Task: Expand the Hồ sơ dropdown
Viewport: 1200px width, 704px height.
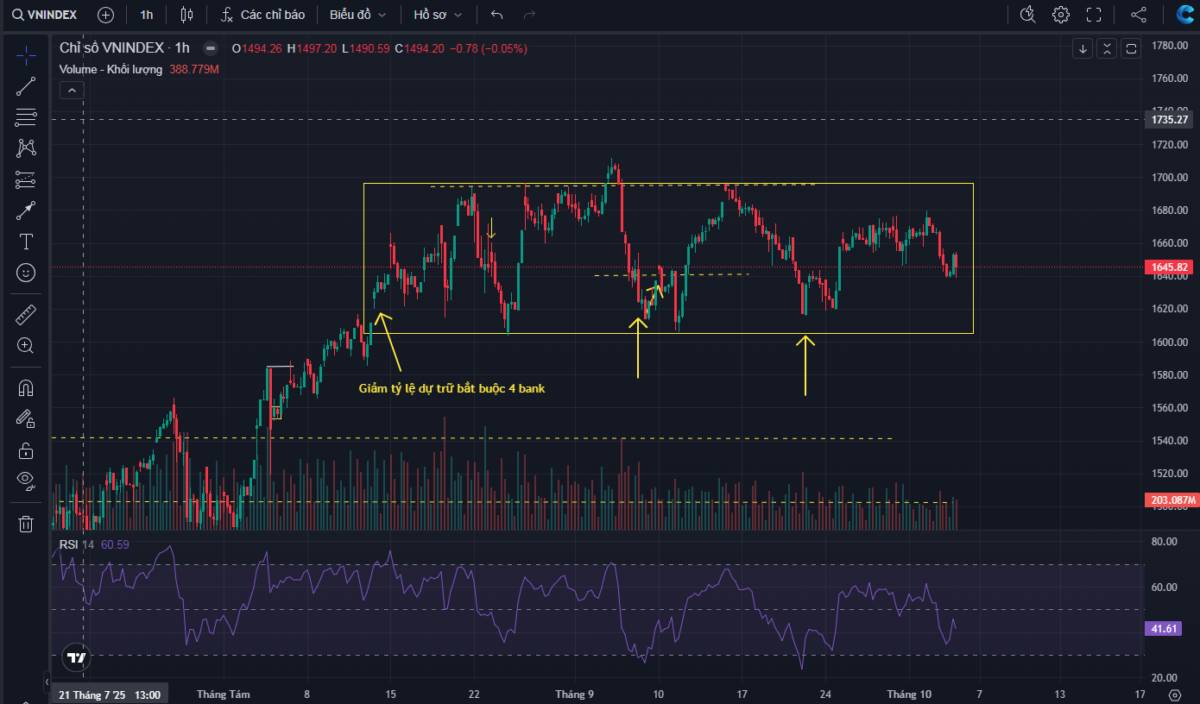Action: click(x=438, y=15)
